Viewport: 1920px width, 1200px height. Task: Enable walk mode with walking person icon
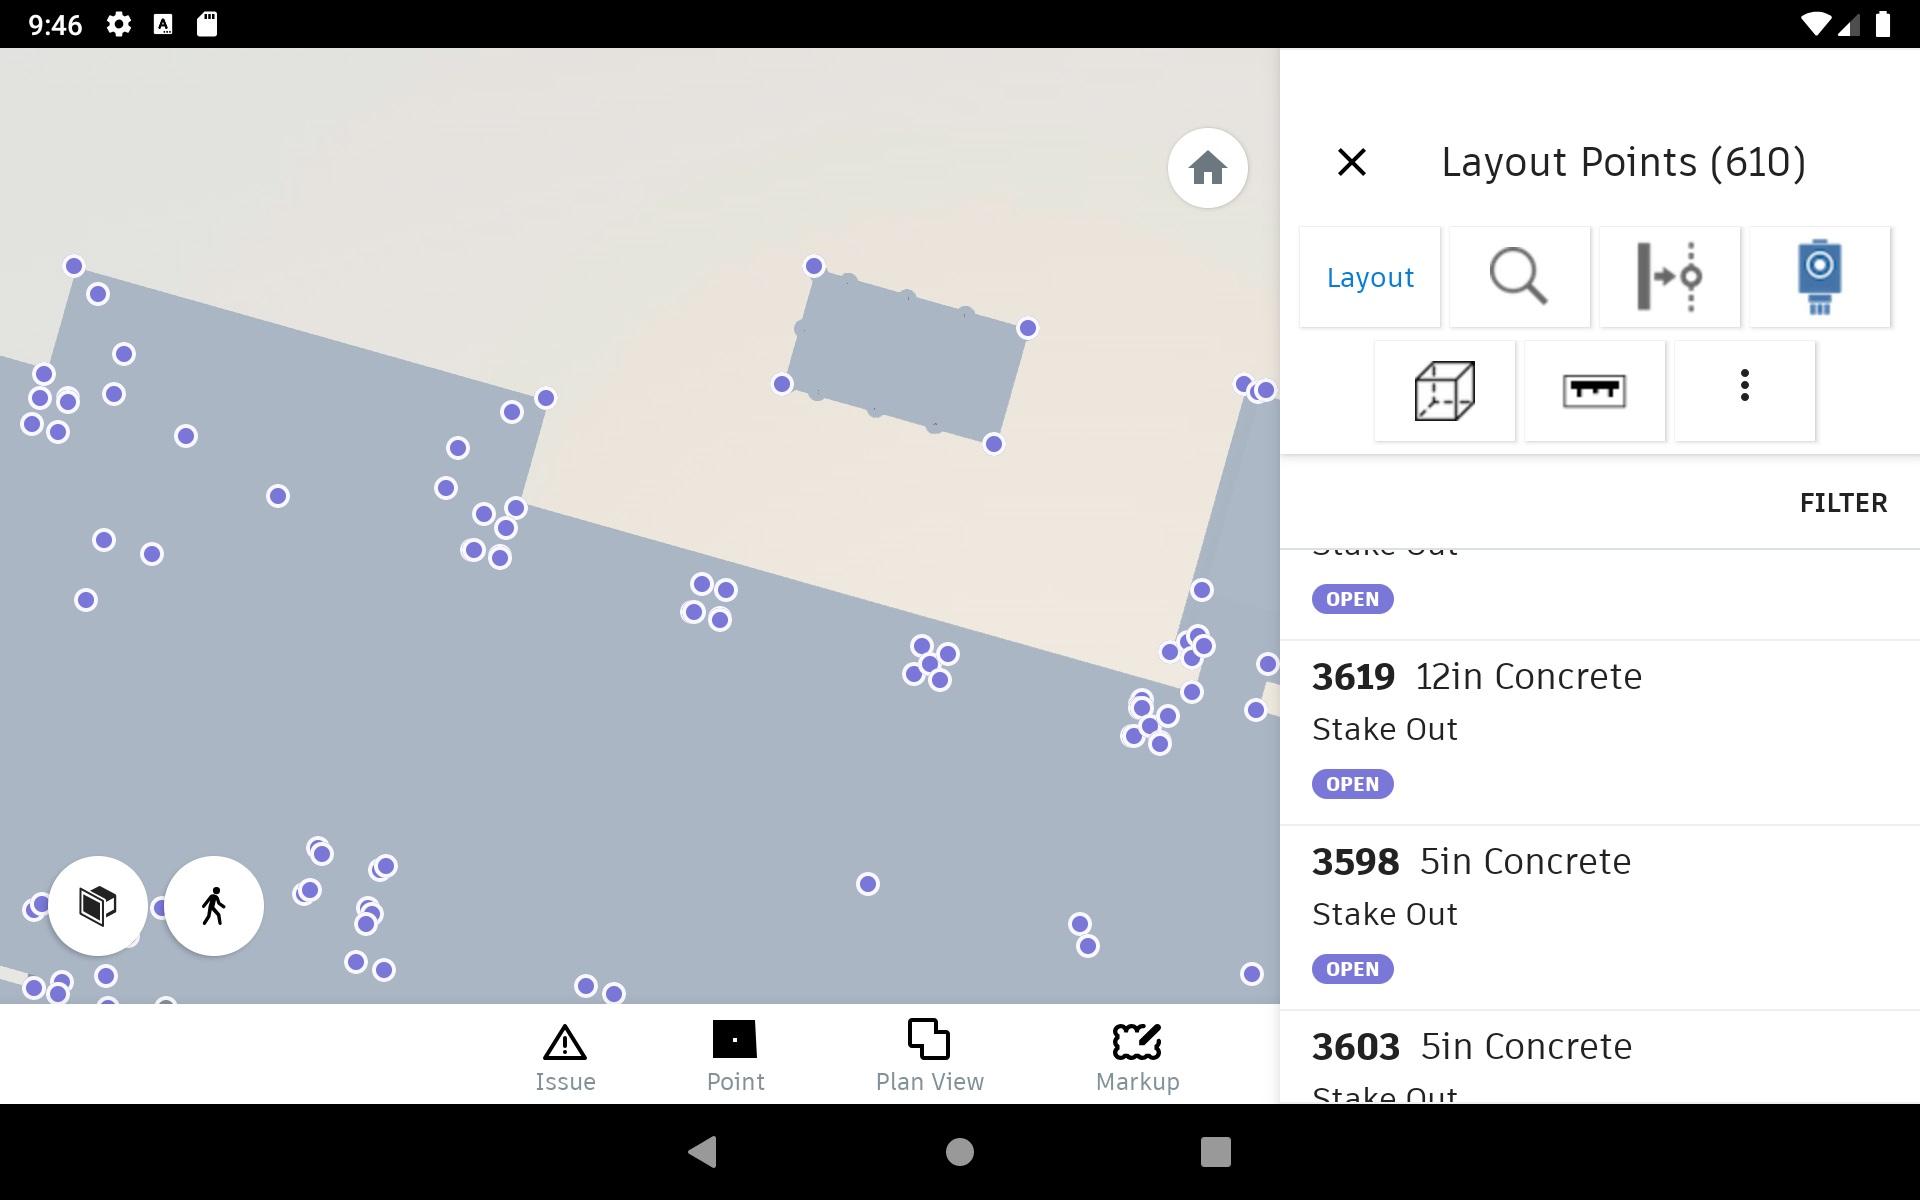pyautogui.click(x=214, y=906)
